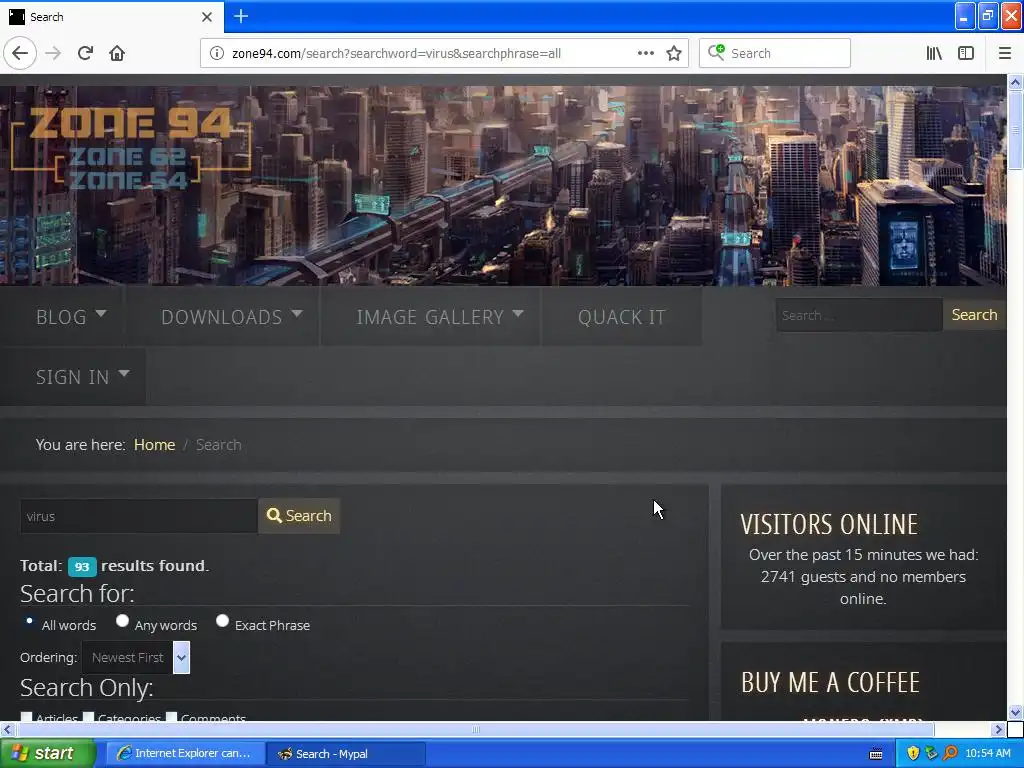Viewport: 1024px width, 768px height.
Task: Go back to the previous page
Action: click(x=20, y=53)
